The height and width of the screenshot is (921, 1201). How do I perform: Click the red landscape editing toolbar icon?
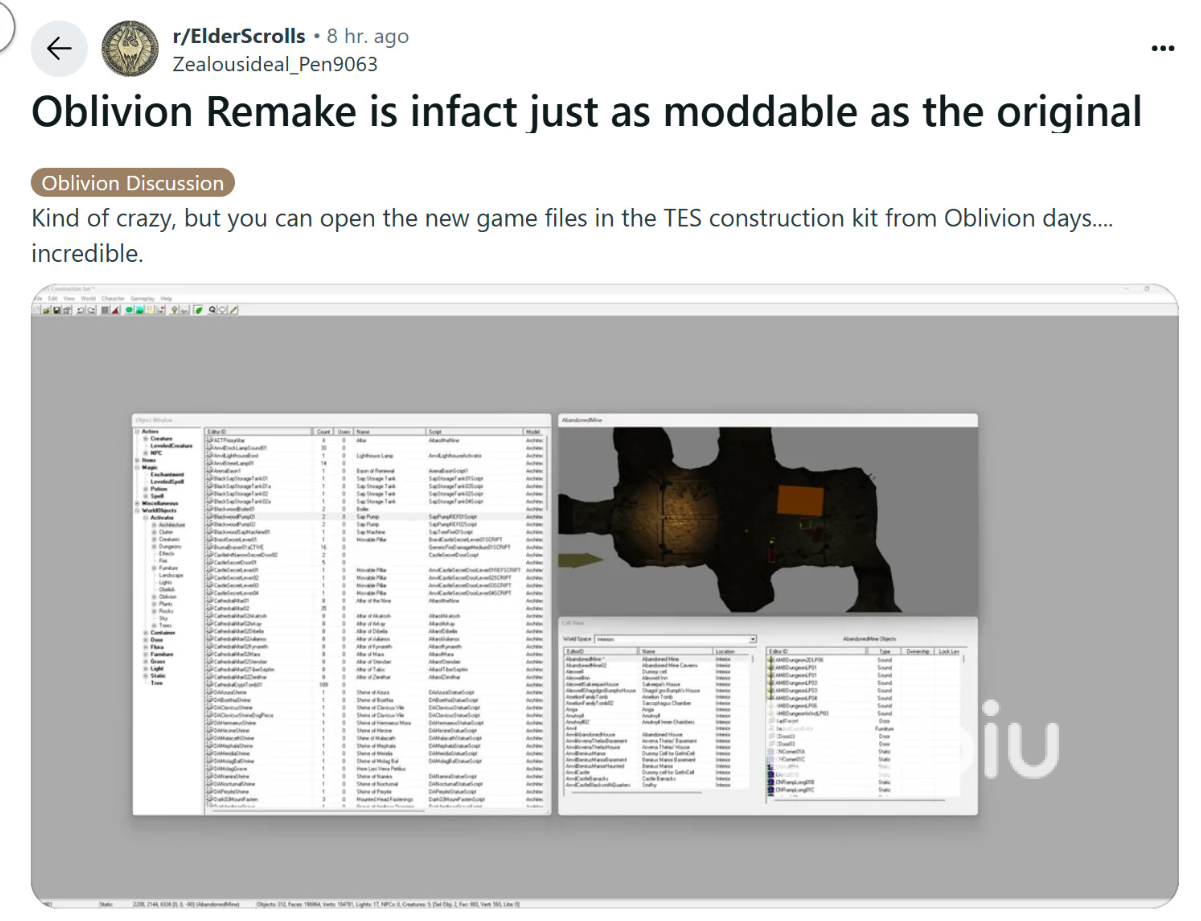point(116,310)
